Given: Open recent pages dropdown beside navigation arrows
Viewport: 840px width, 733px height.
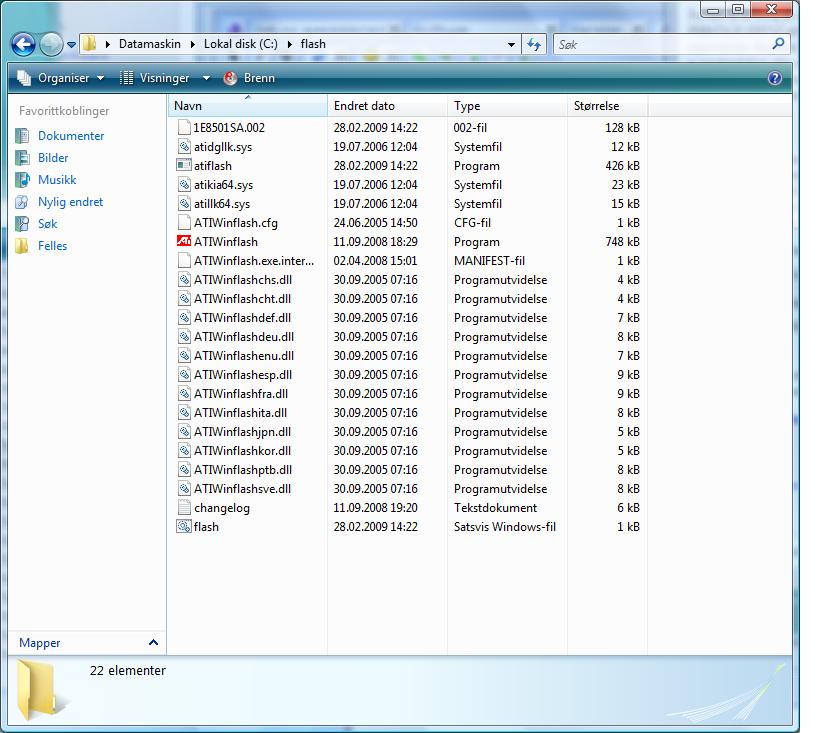Looking at the screenshot, I should [x=71, y=45].
